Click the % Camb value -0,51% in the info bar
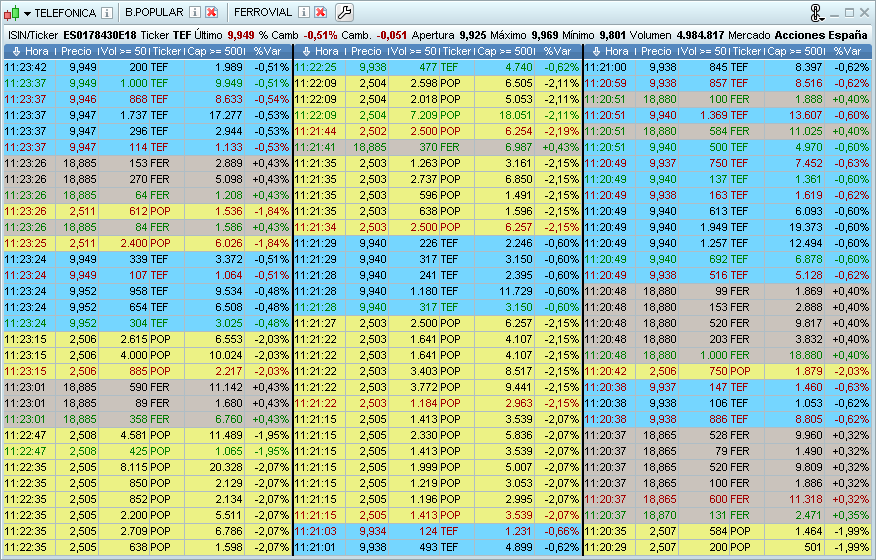Screen dimensions: 876x560 point(320,35)
